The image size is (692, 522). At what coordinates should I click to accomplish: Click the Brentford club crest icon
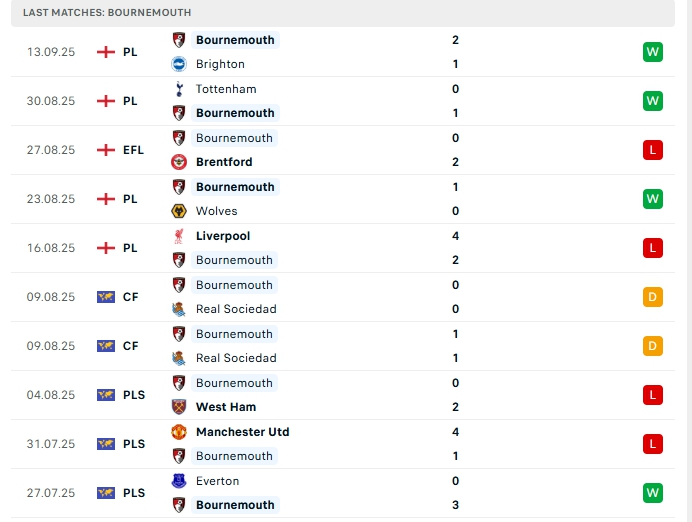(x=179, y=162)
